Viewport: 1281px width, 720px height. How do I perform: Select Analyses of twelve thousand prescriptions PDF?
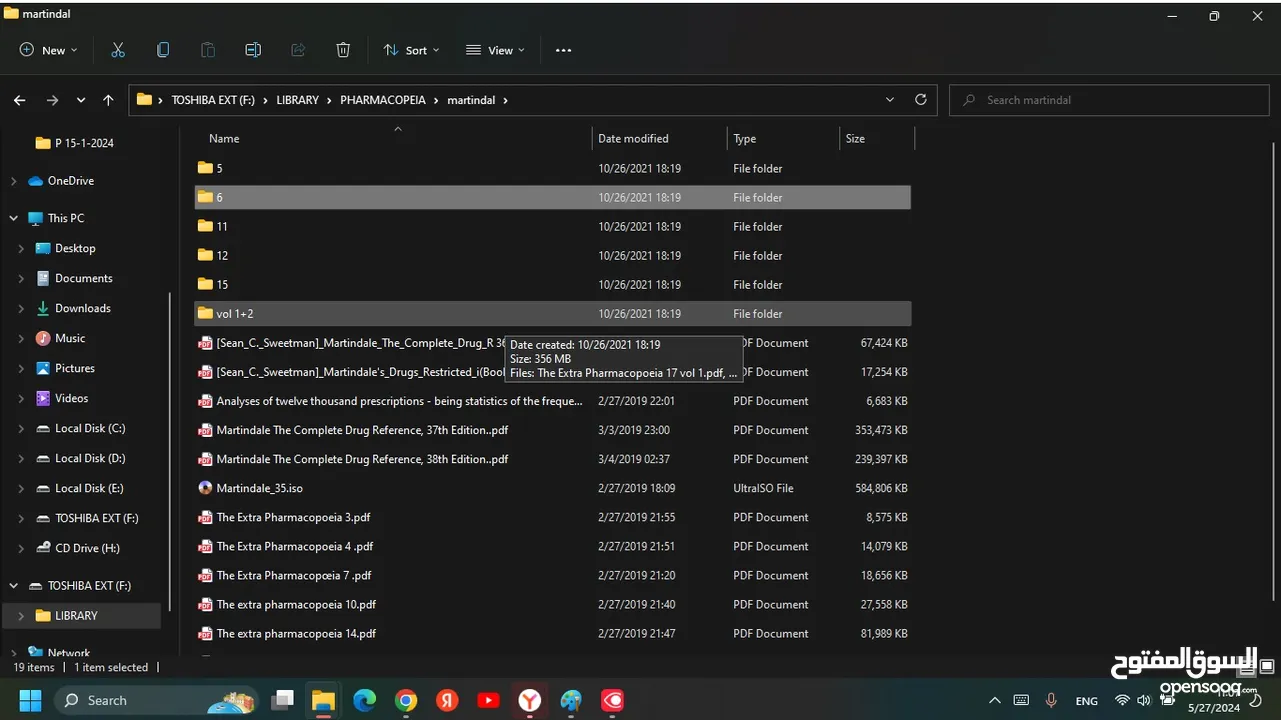tap(553, 401)
